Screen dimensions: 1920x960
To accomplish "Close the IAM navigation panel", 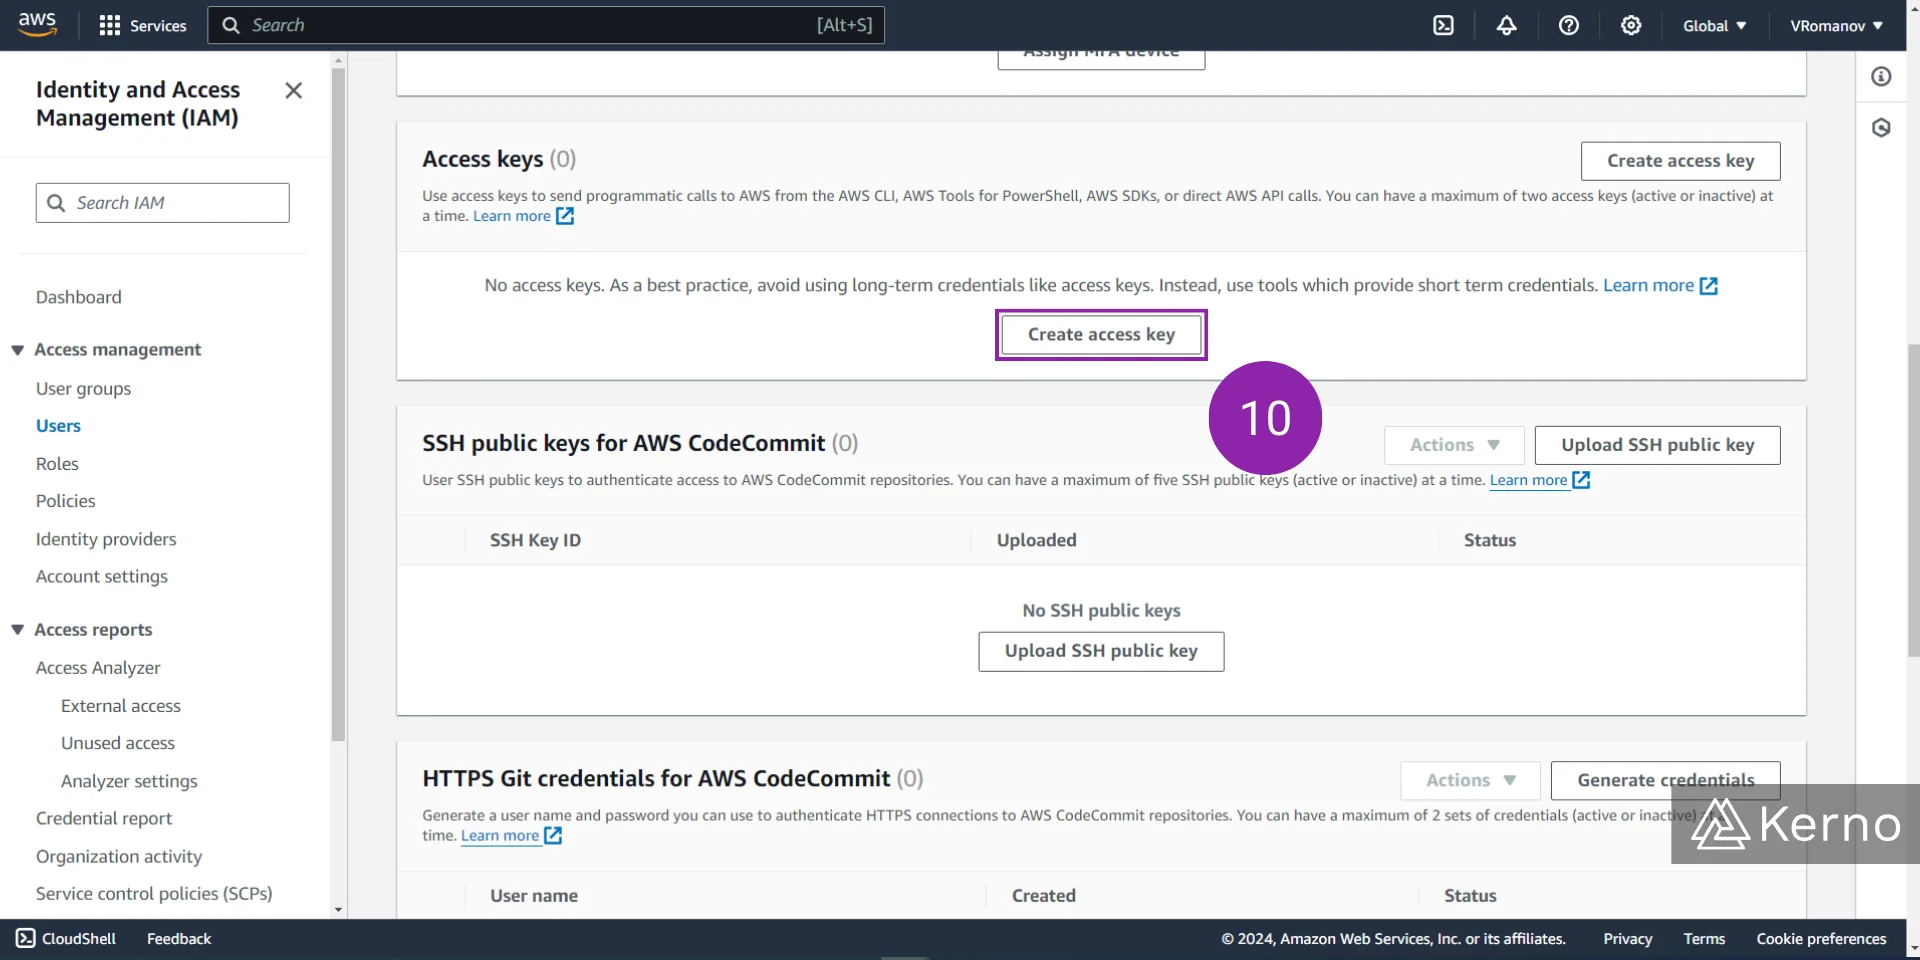I will (x=293, y=91).
